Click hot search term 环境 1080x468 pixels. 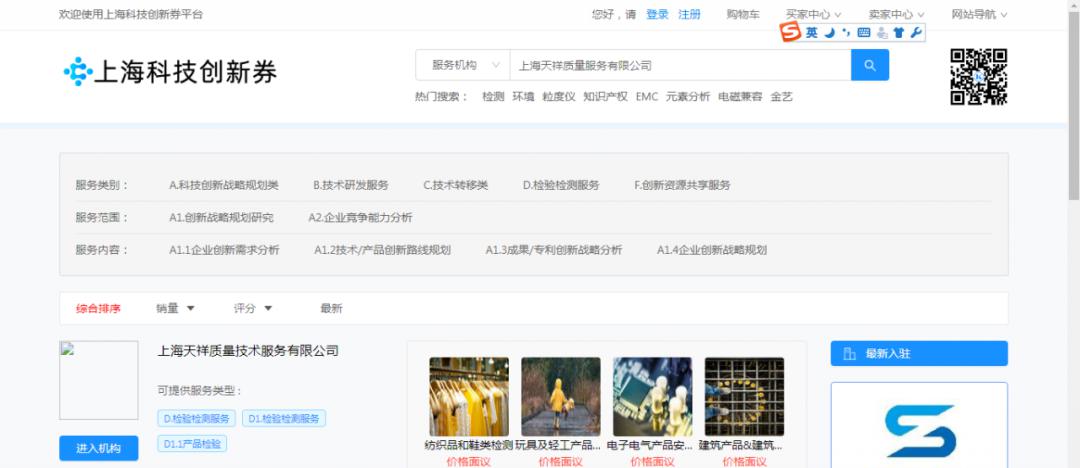[523, 96]
